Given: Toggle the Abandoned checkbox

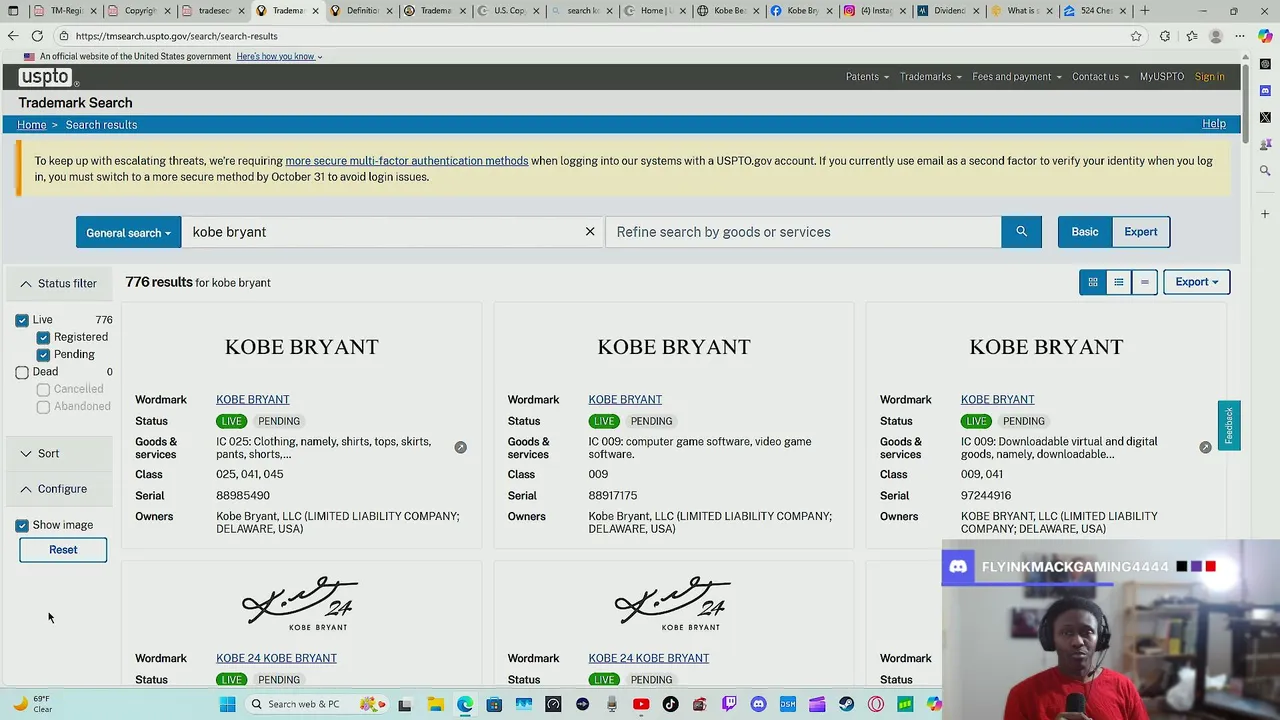Looking at the screenshot, I should click(x=43, y=407).
